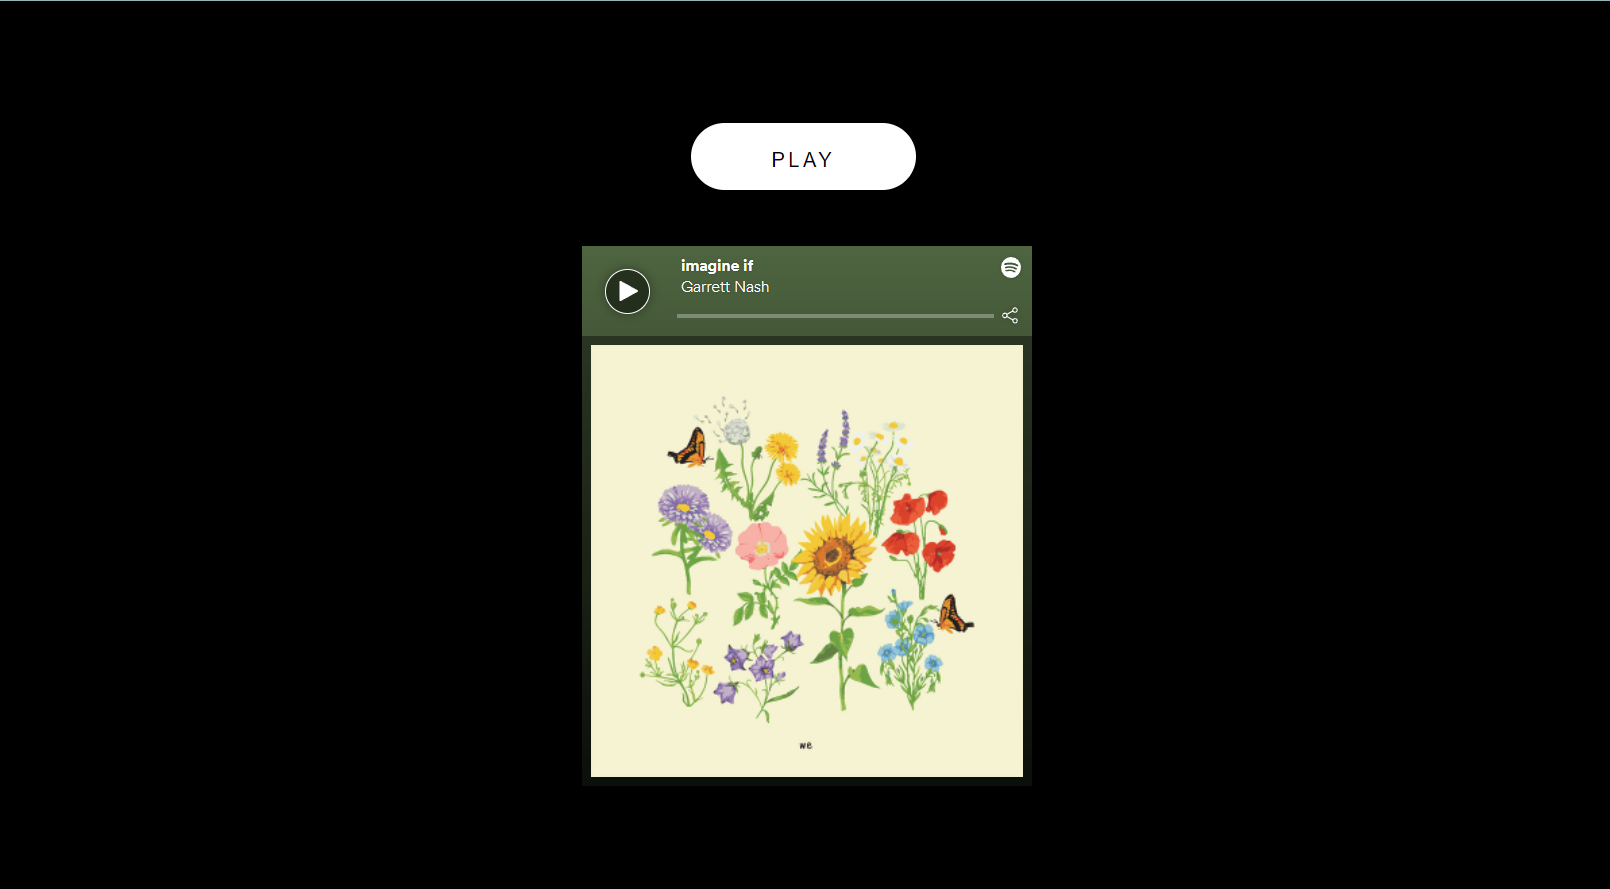Image resolution: width=1610 pixels, height=889 pixels.
Task: Start the Spotify track with the round play icon
Action: pyautogui.click(x=627, y=291)
